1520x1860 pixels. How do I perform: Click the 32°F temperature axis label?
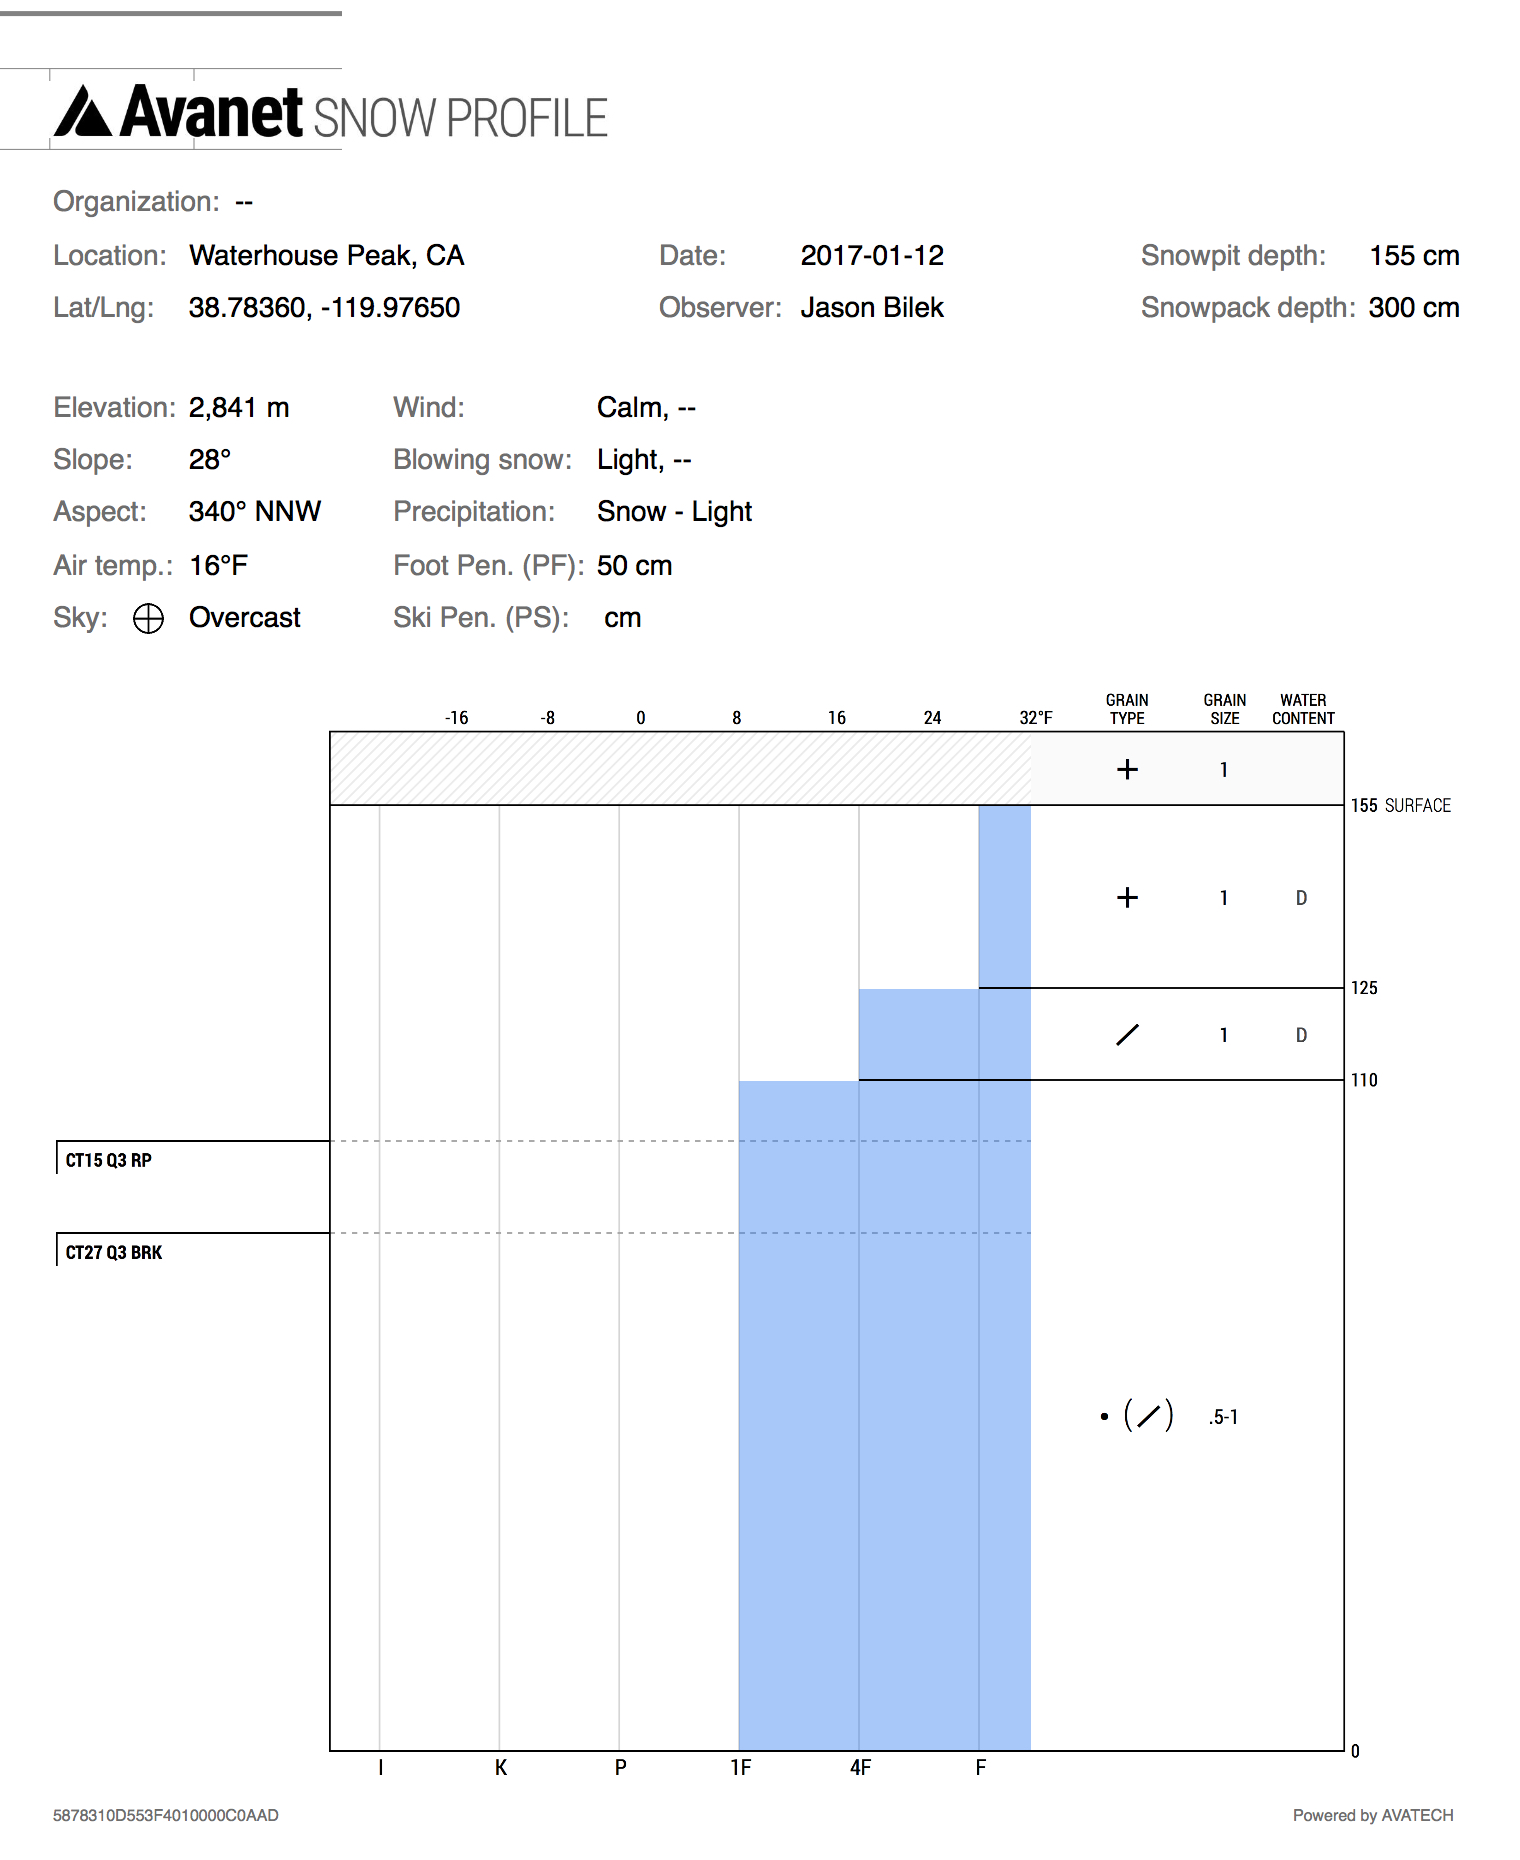coord(1036,718)
